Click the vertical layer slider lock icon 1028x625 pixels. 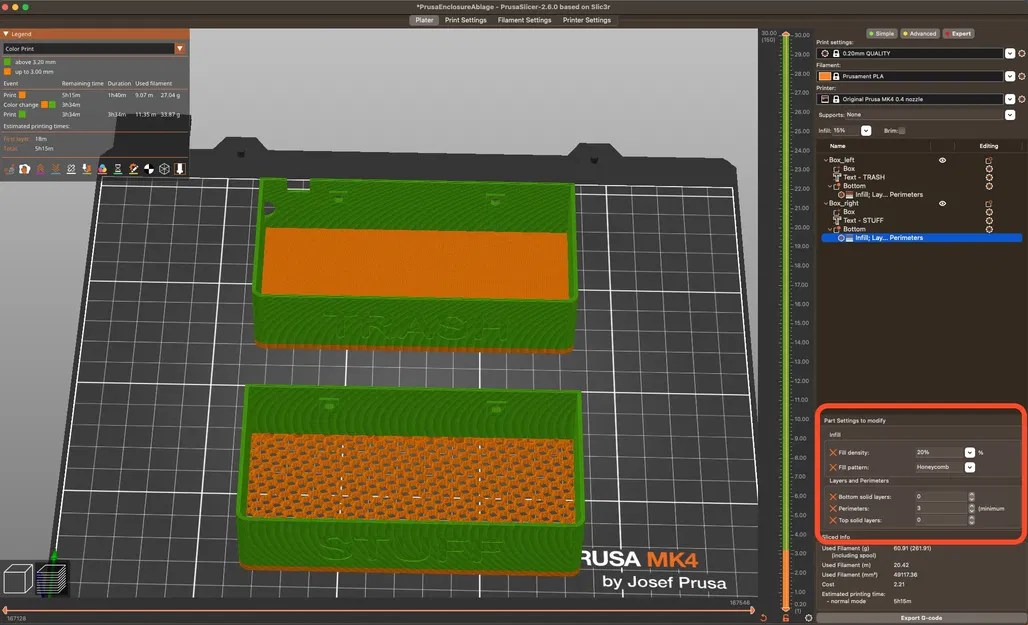[785, 618]
